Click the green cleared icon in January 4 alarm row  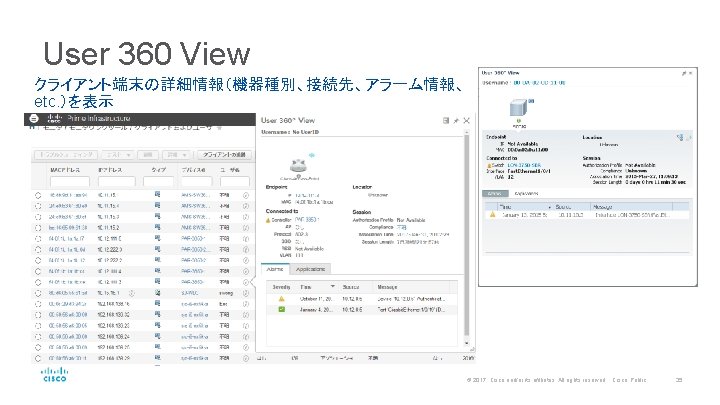coord(281,309)
